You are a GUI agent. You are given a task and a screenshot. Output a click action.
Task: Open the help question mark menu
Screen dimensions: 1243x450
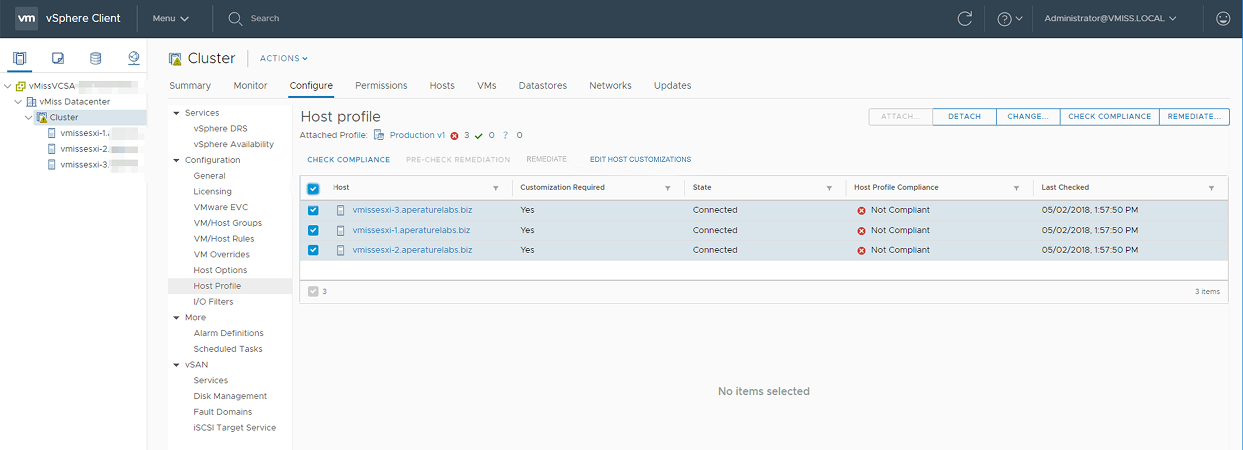(1009, 18)
